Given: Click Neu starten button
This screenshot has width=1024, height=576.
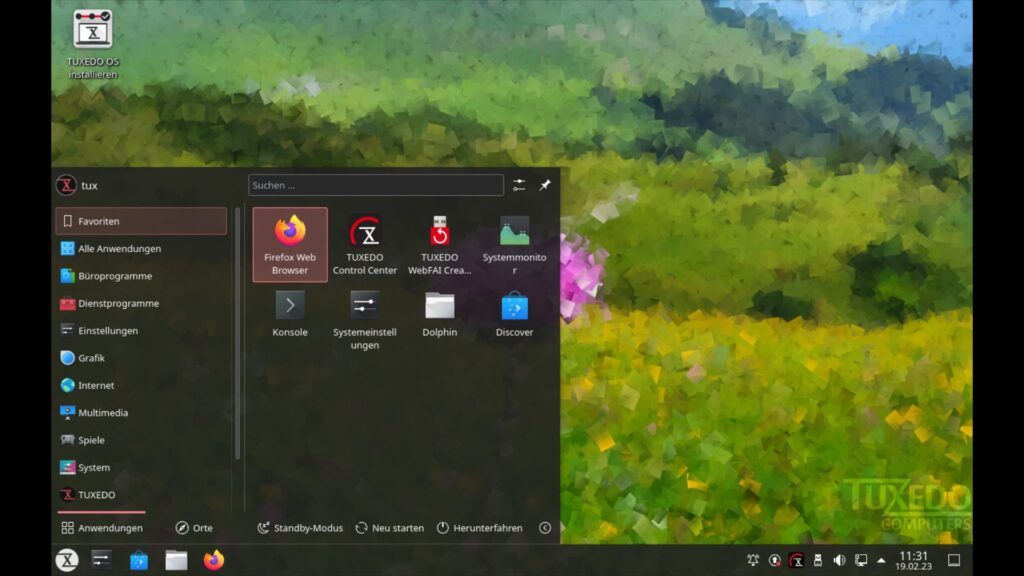Looking at the screenshot, I should pyautogui.click(x=390, y=528).
